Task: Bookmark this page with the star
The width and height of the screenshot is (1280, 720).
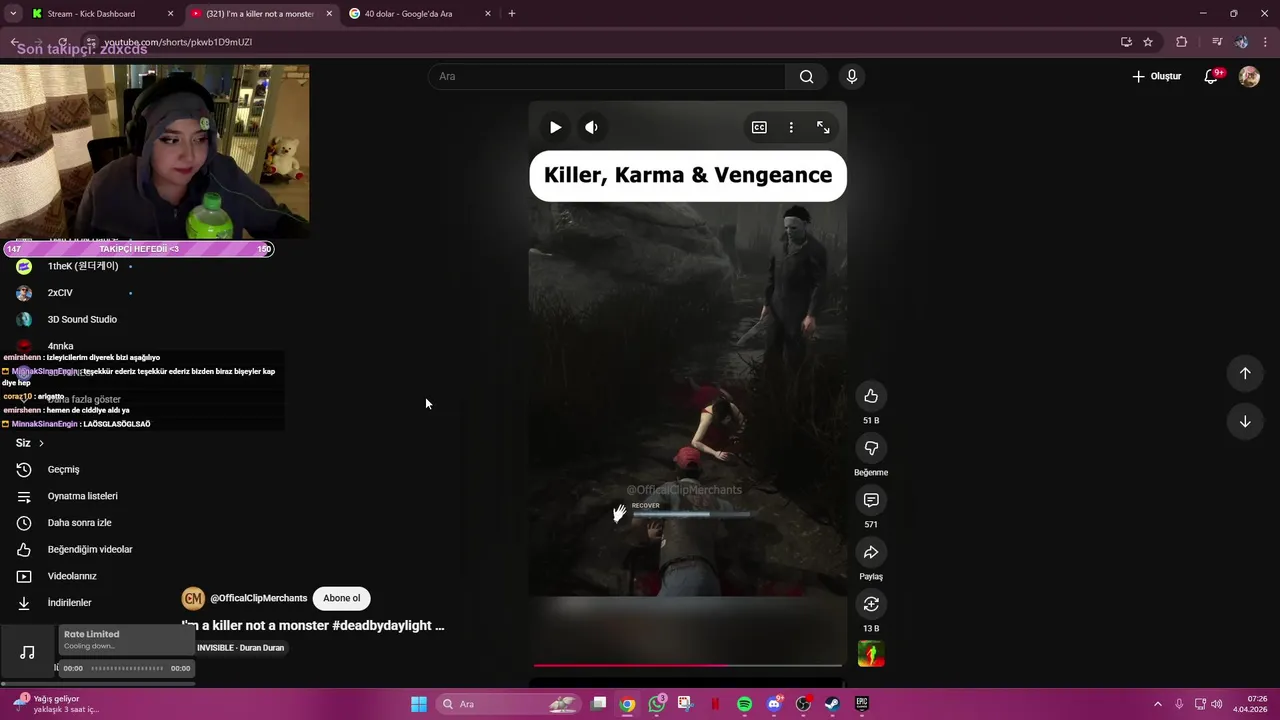Action: coord(1148,42)
